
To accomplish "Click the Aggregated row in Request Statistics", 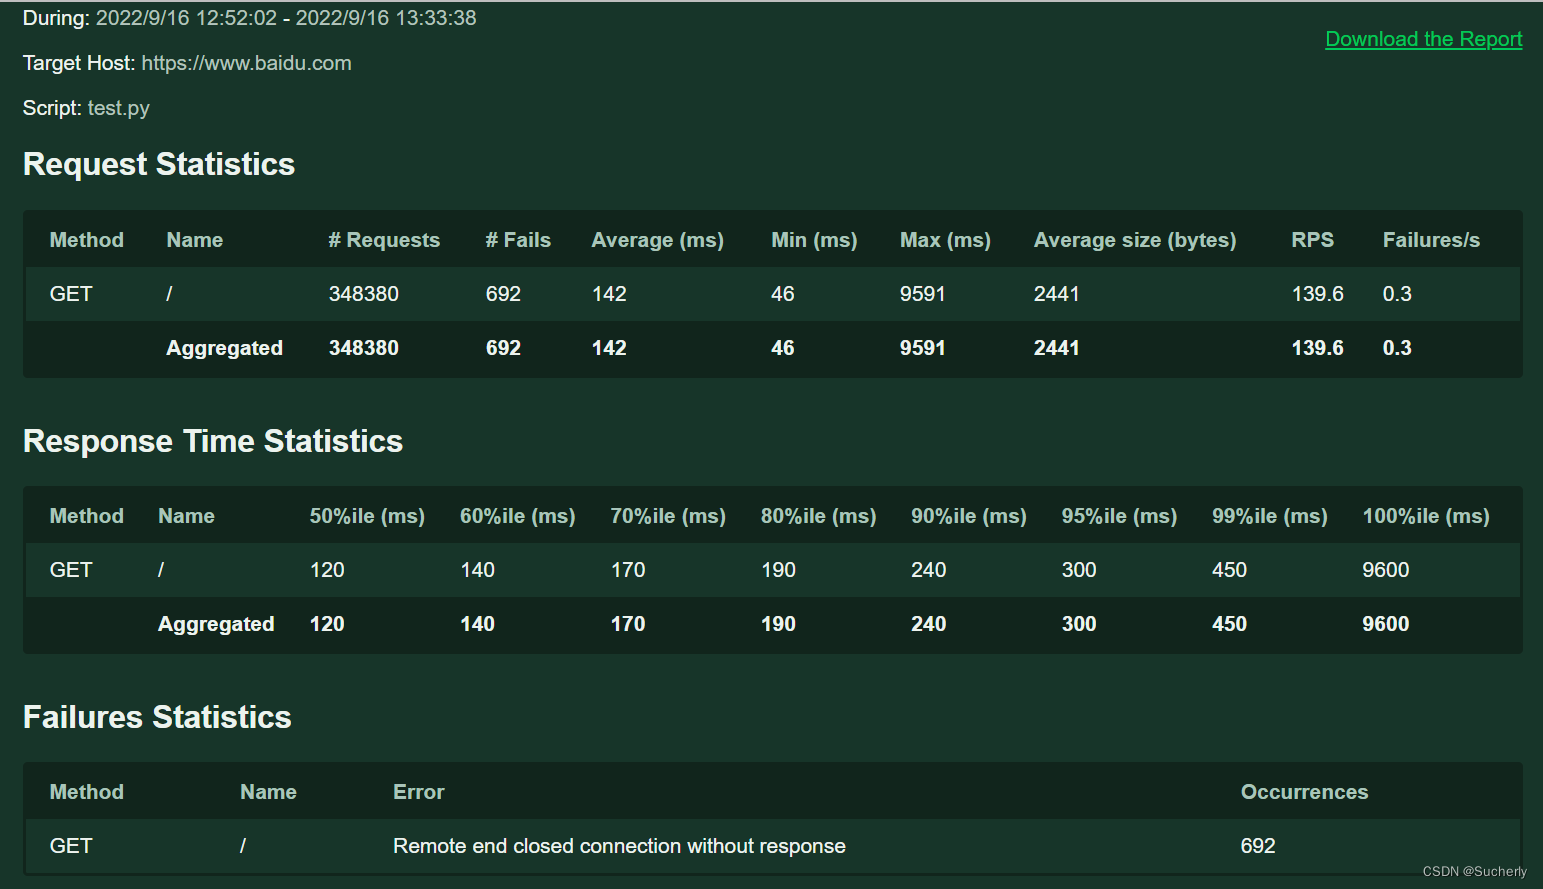I will pyautogui.click(x=224, y=348).
